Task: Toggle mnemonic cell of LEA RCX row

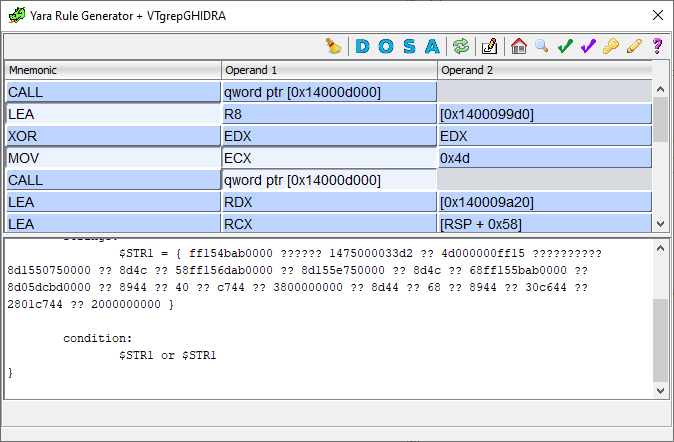Action: click(113, 223)
